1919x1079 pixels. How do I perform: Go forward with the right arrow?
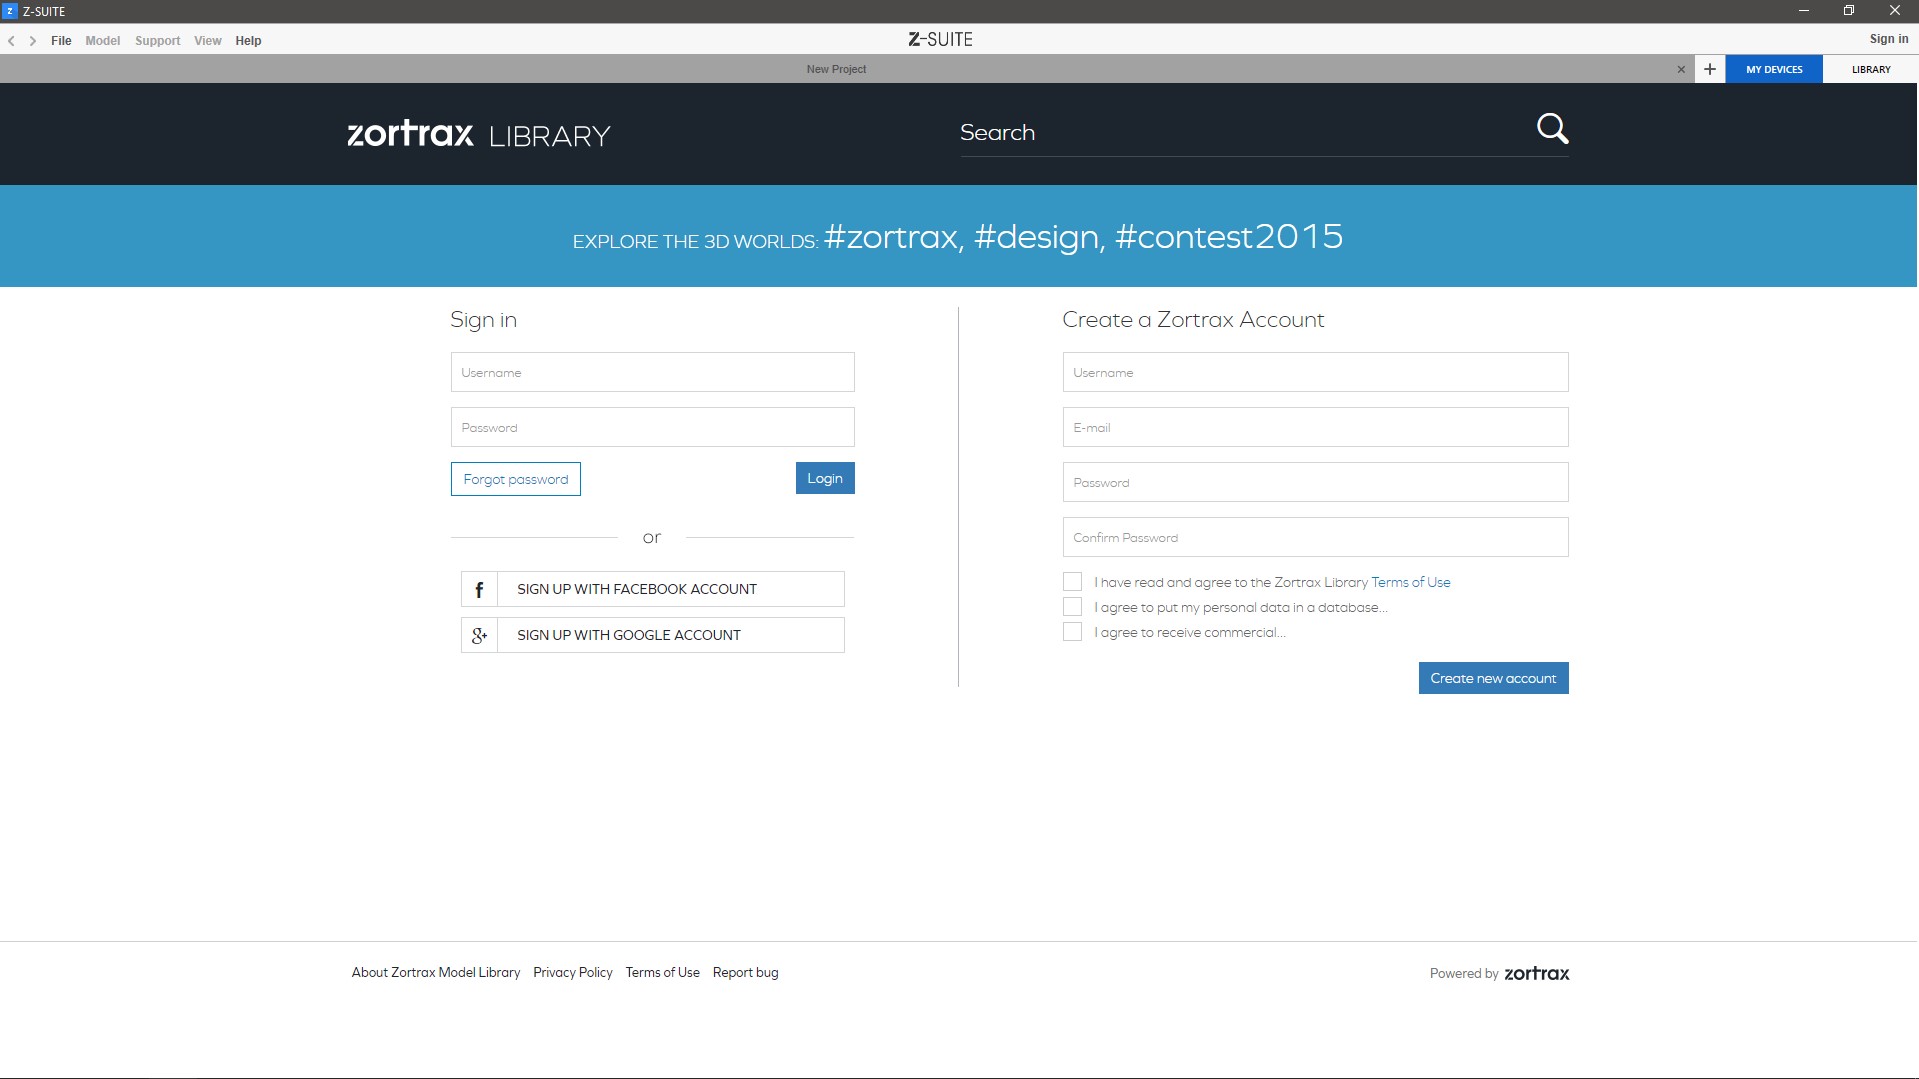[33, 41]
